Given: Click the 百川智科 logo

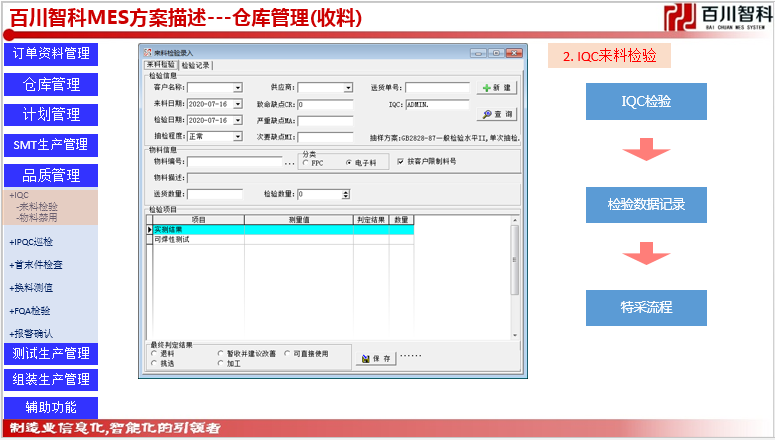Looking at the screenshot, I should [718, 17].
